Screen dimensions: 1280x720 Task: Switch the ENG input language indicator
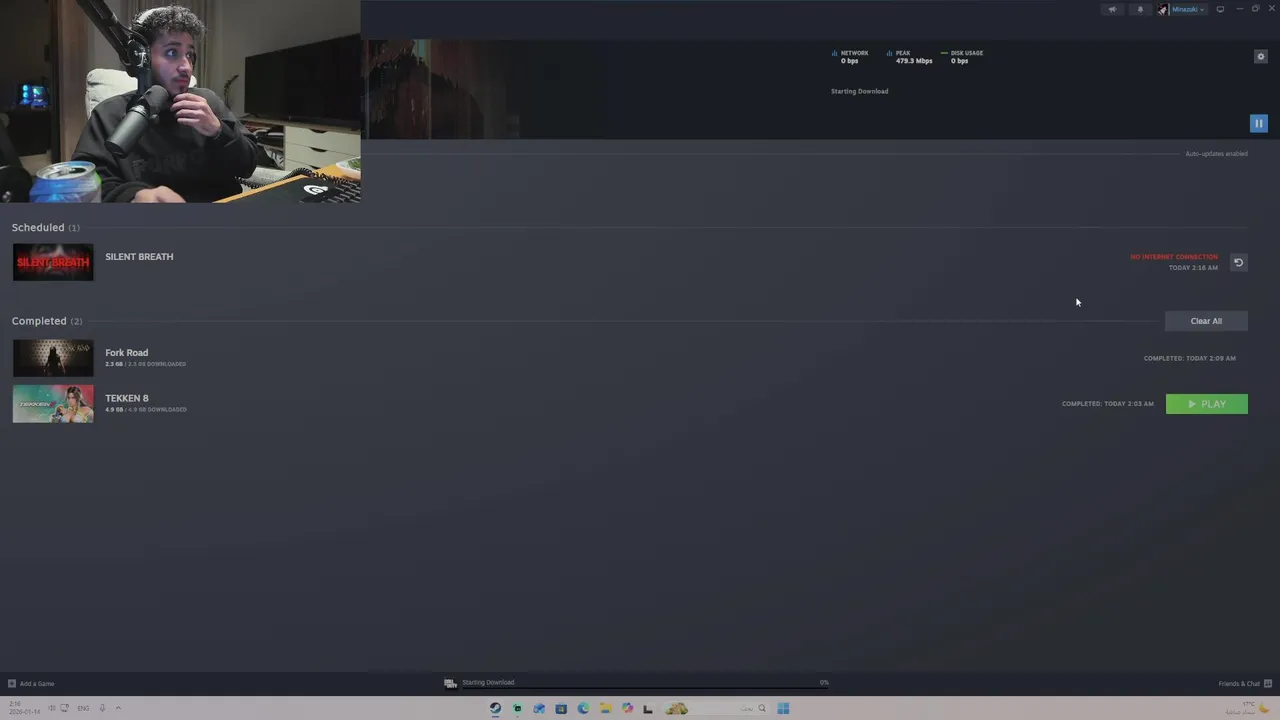pos(83,708)
